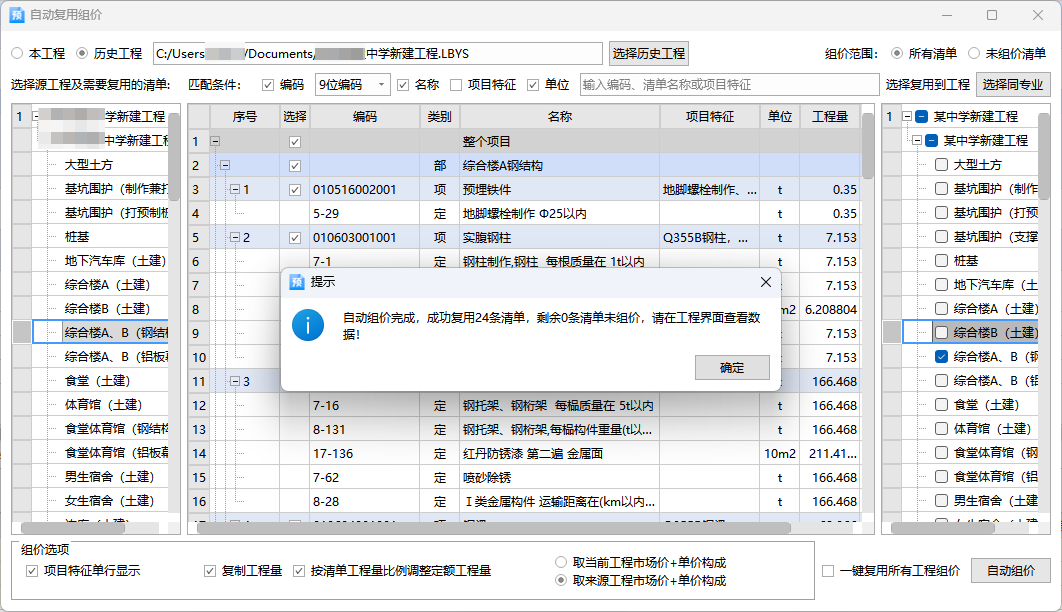Tick the 大型土方 checkbox in the right tree

941,165
